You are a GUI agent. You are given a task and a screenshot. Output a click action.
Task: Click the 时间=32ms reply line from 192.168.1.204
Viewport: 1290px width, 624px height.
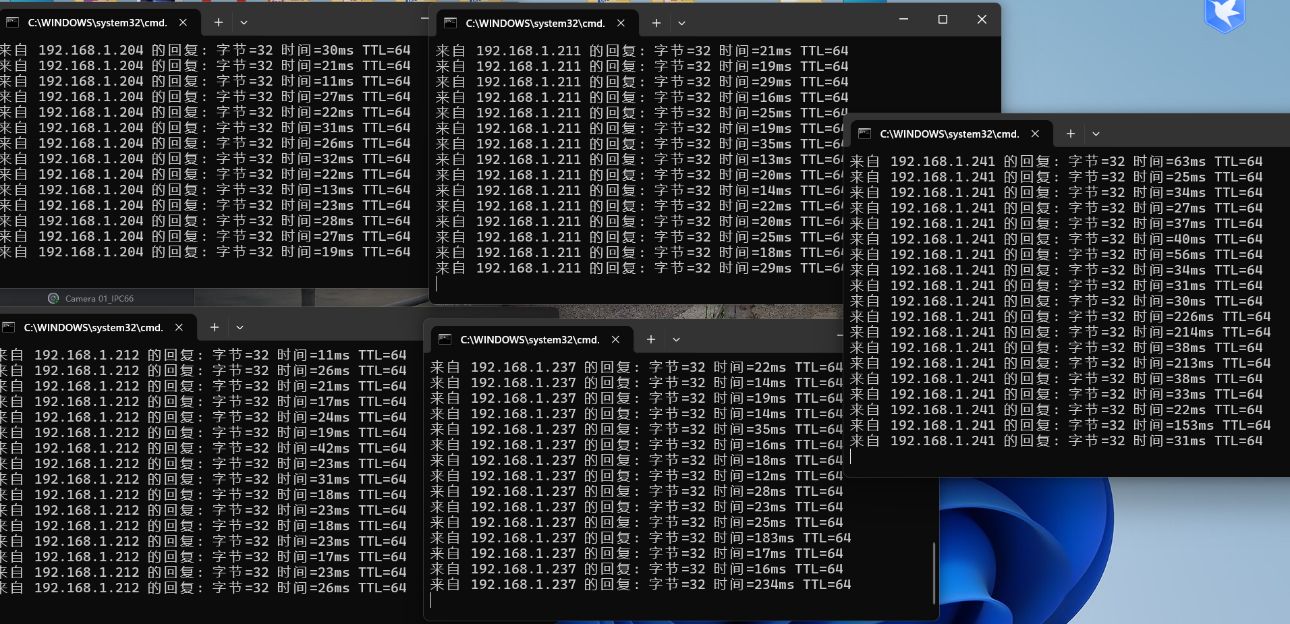point(205,159)
